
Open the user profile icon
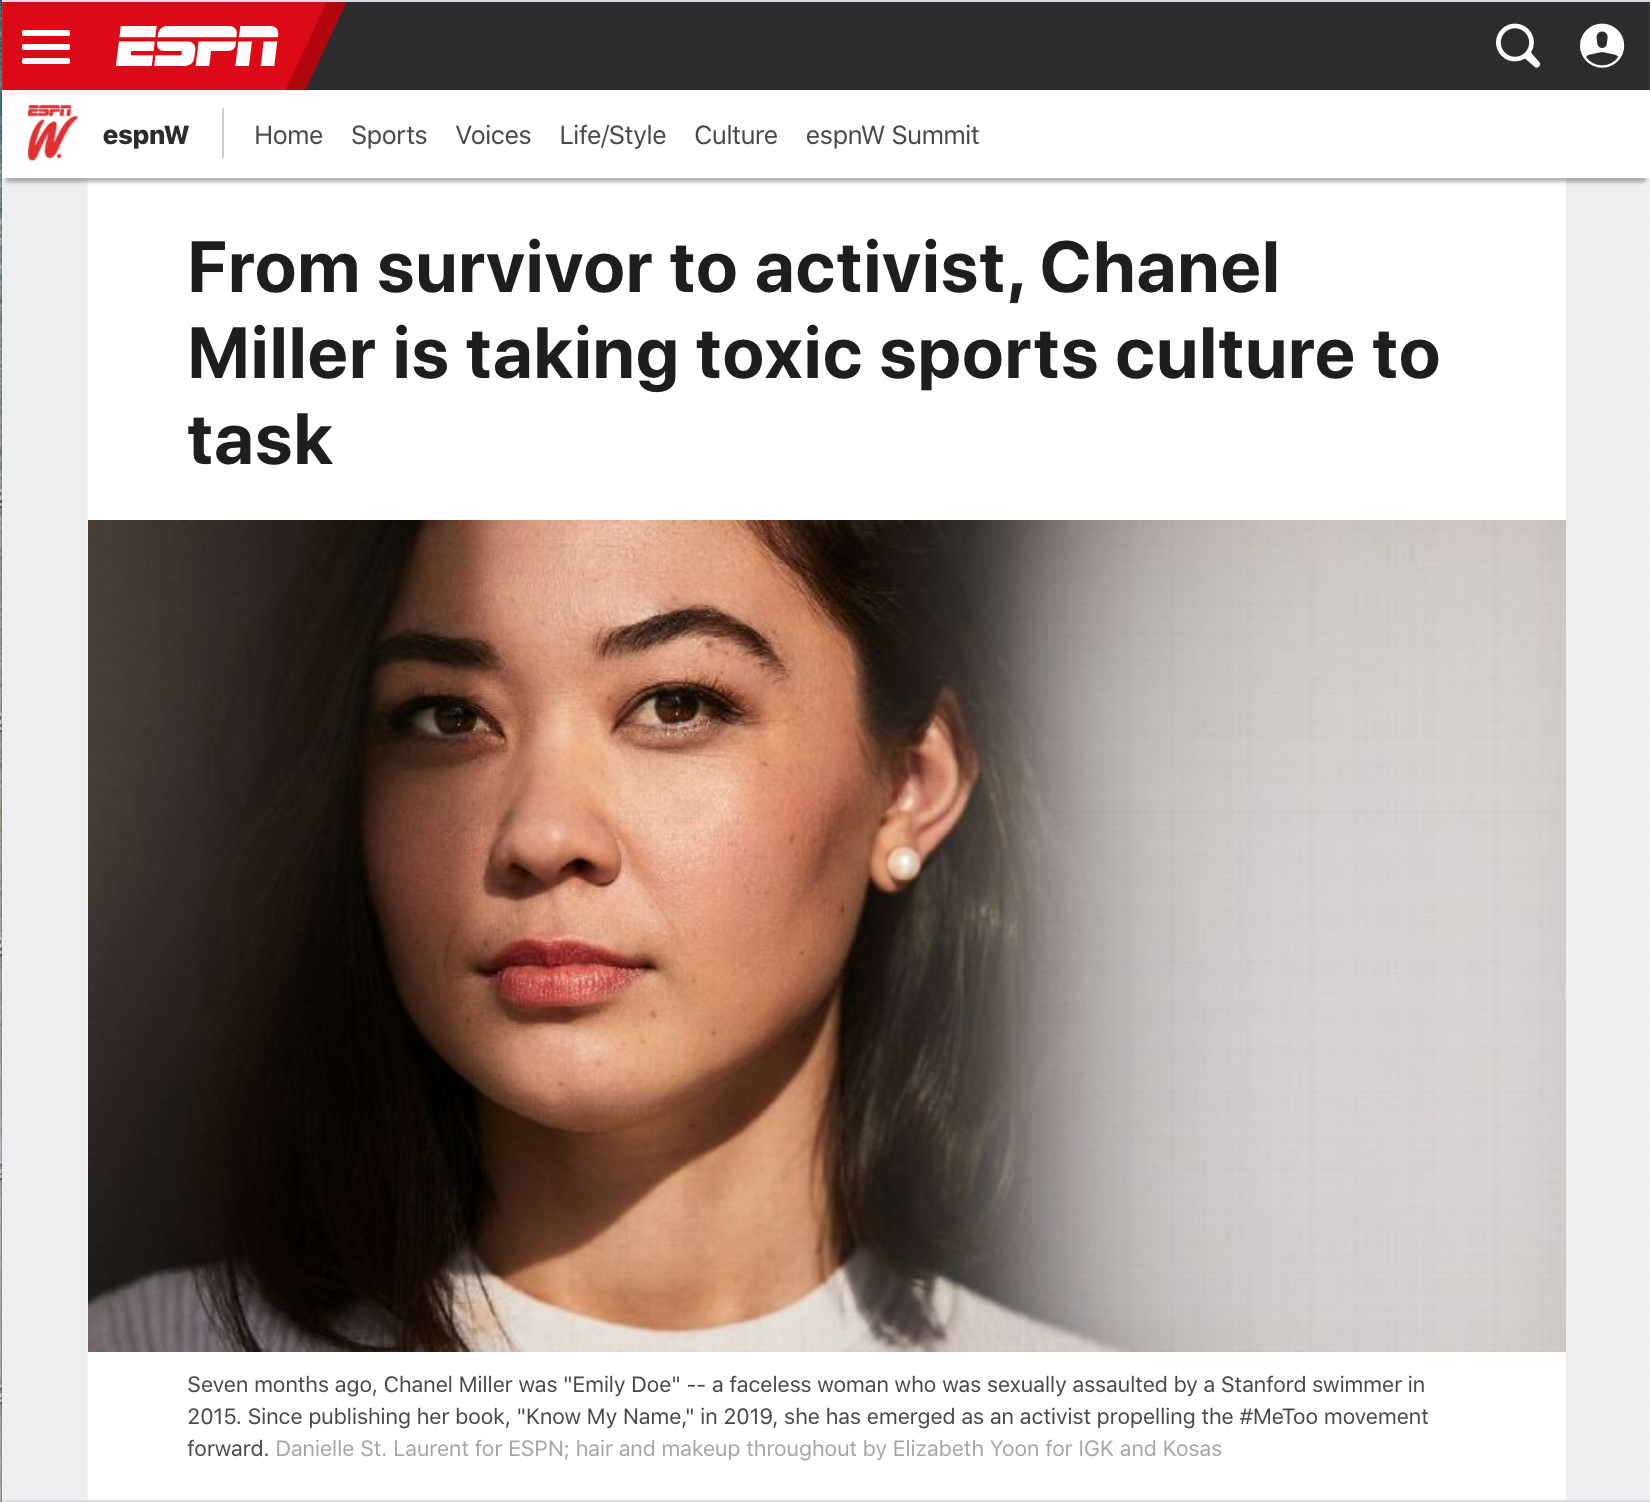click(x=1601, y=46)
